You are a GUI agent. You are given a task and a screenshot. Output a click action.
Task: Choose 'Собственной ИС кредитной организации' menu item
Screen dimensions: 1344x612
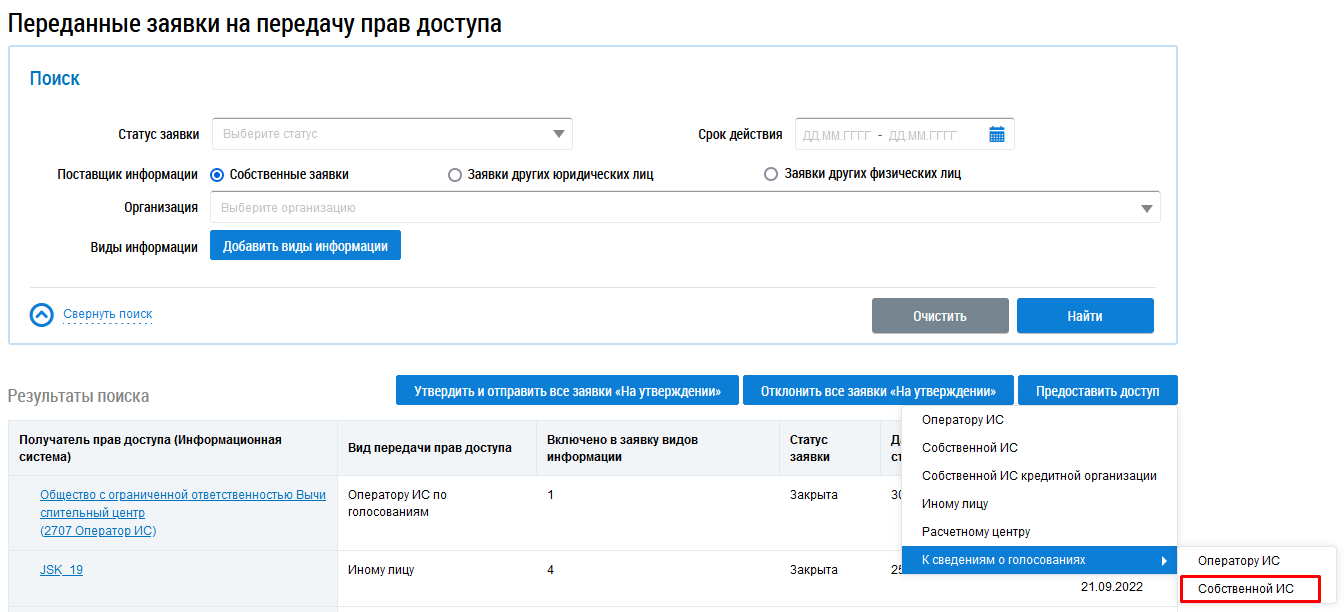click(x=1038, y=476)
